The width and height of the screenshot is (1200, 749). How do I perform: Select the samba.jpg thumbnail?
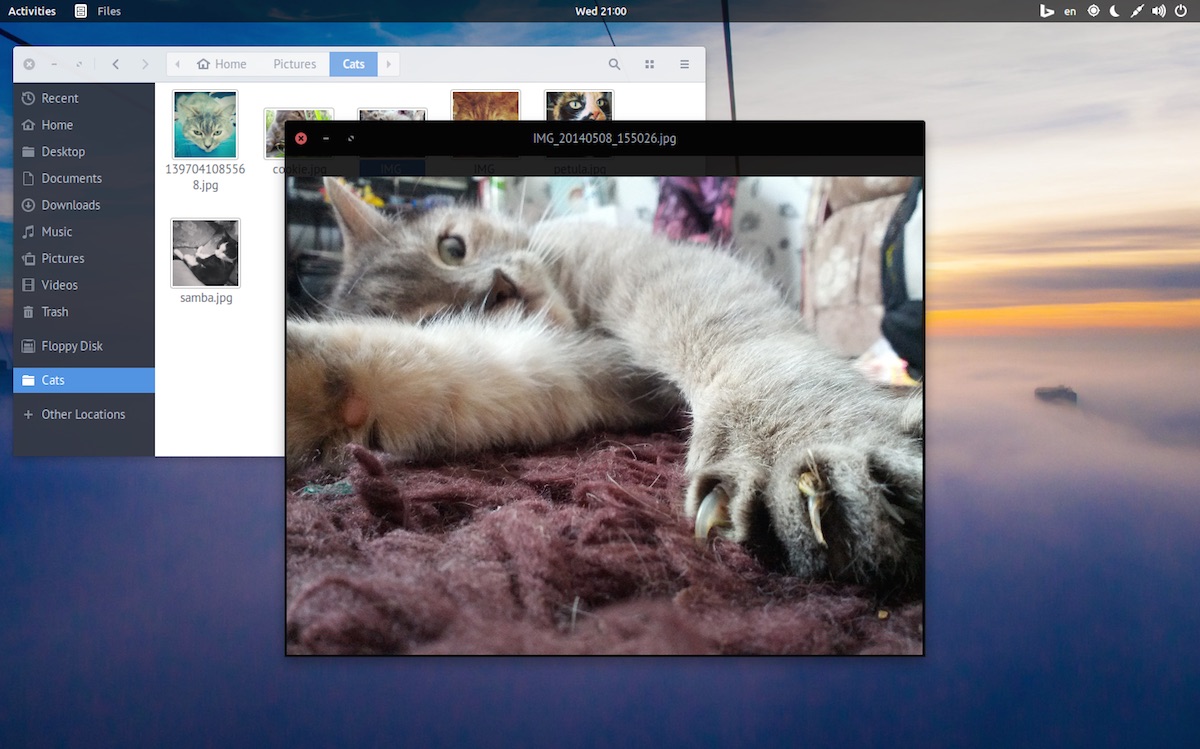205,253
